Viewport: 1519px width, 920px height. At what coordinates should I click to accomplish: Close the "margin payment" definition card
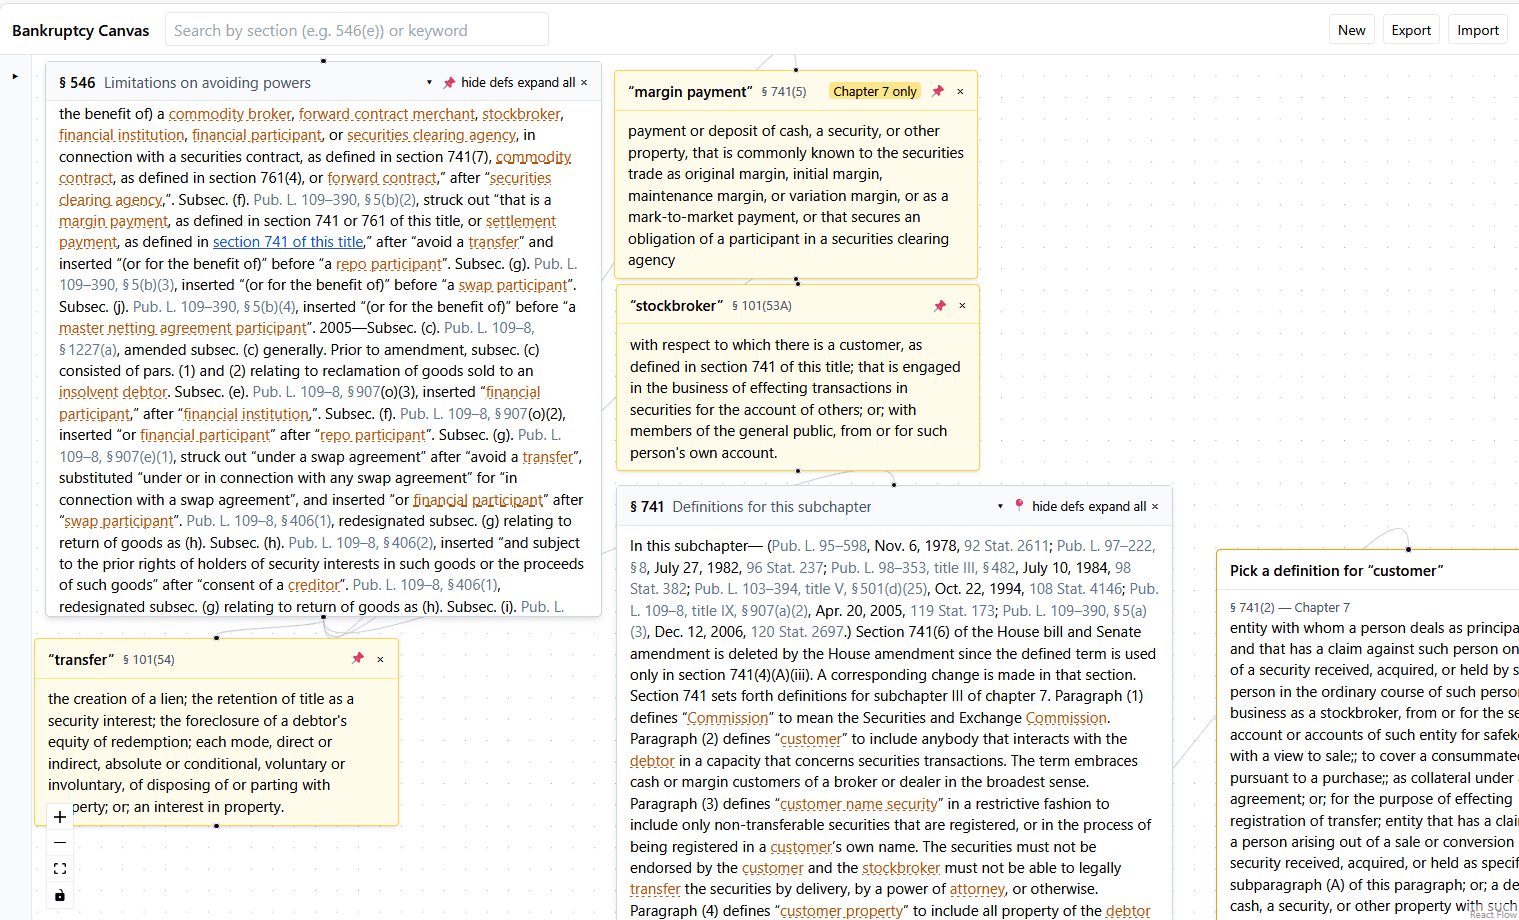[x=961, y=91]
